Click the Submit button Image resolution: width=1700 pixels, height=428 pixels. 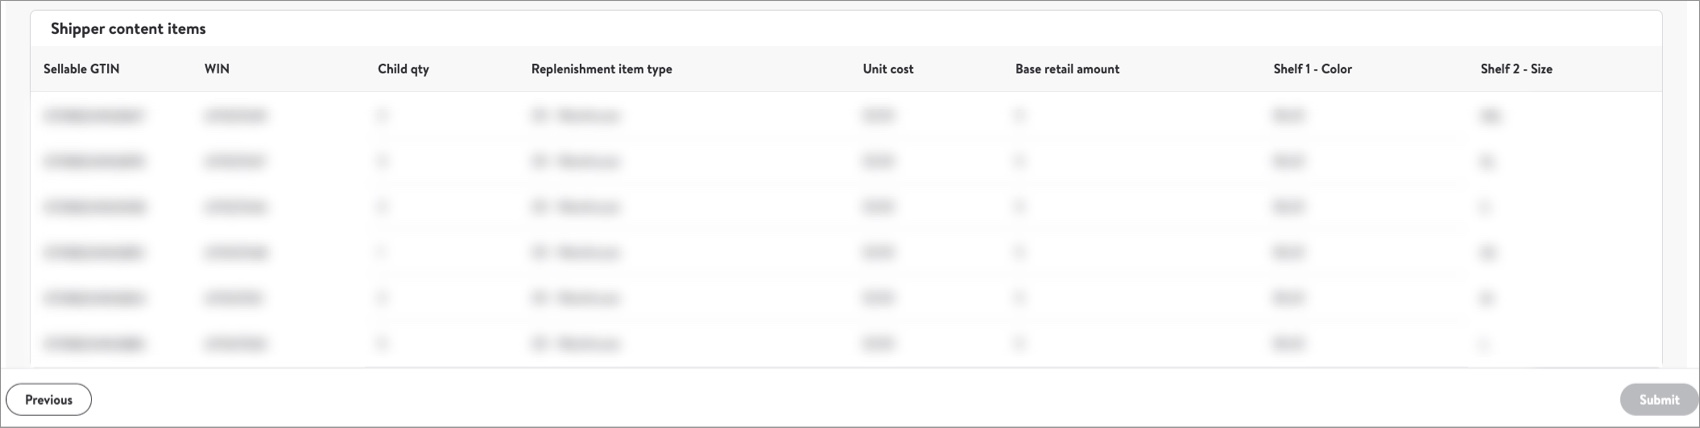click(1658, 400)
